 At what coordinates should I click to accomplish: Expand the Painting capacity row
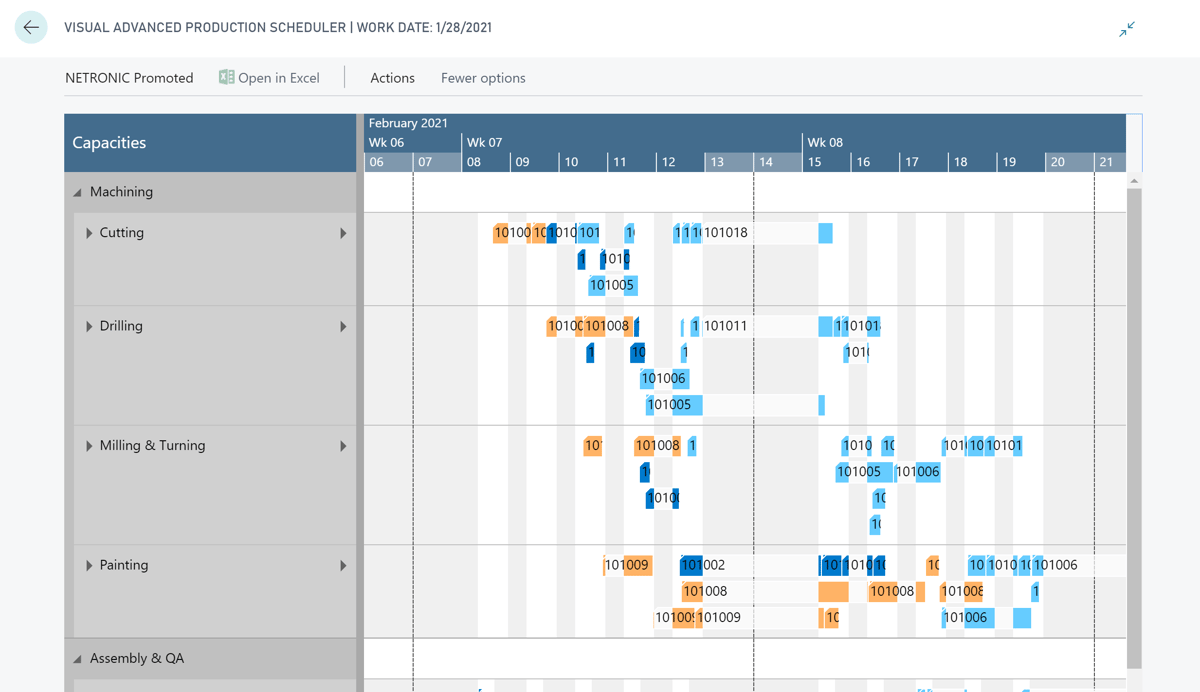(x=89, y=565)
